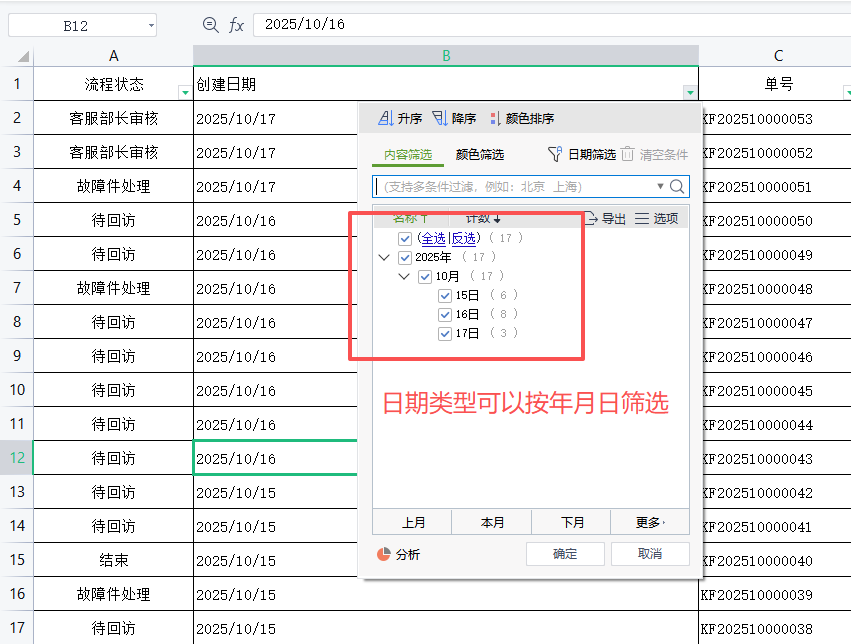Viewport: 851px width, 644px height.
Task: Click the 降序 descending sort icon
Action: click(x=440, y=119)
